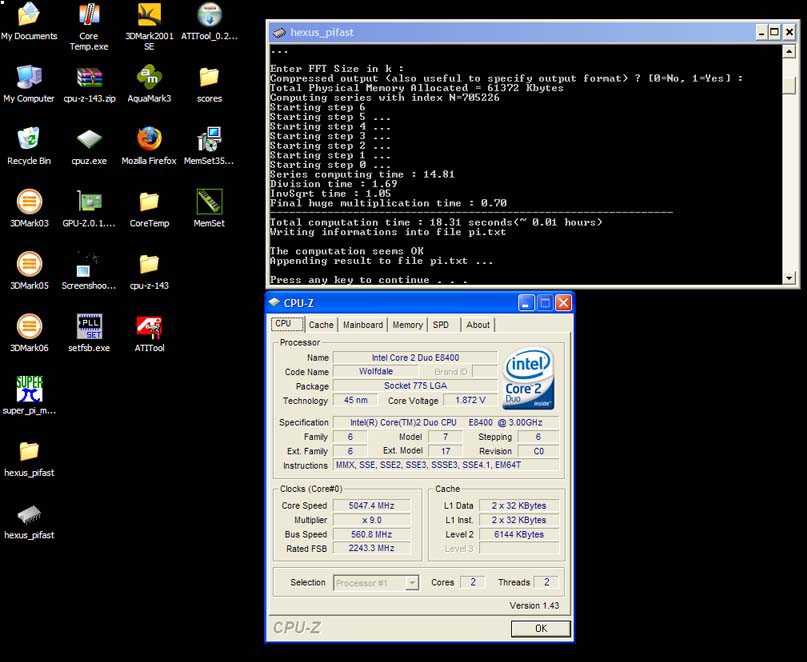
Task: Click the Technology value '45 nm'
Action: (356, 400)
